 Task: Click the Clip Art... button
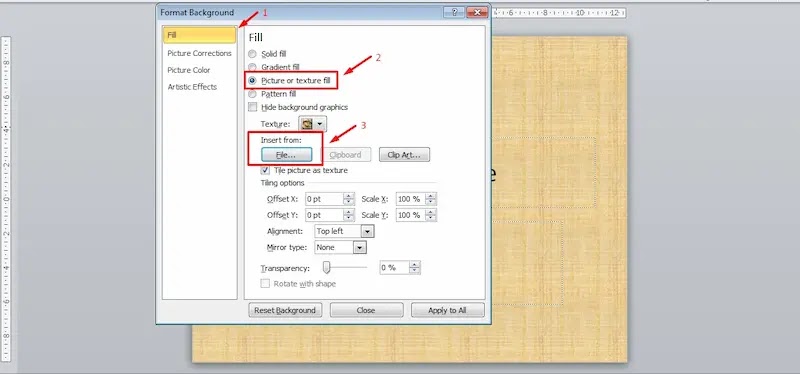(x=404, y=155)
